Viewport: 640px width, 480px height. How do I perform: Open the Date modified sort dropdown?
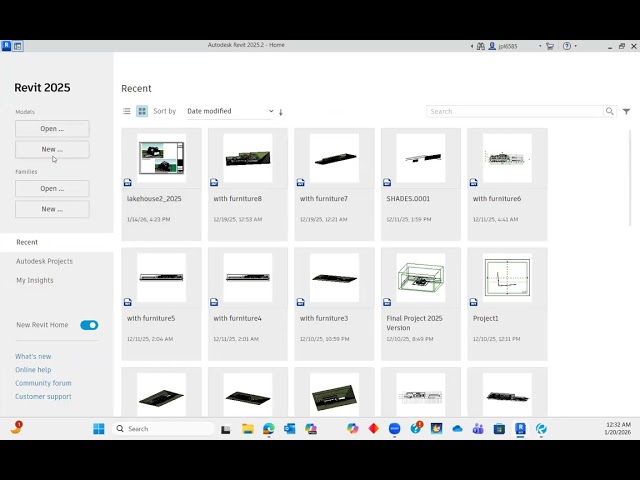229,112
